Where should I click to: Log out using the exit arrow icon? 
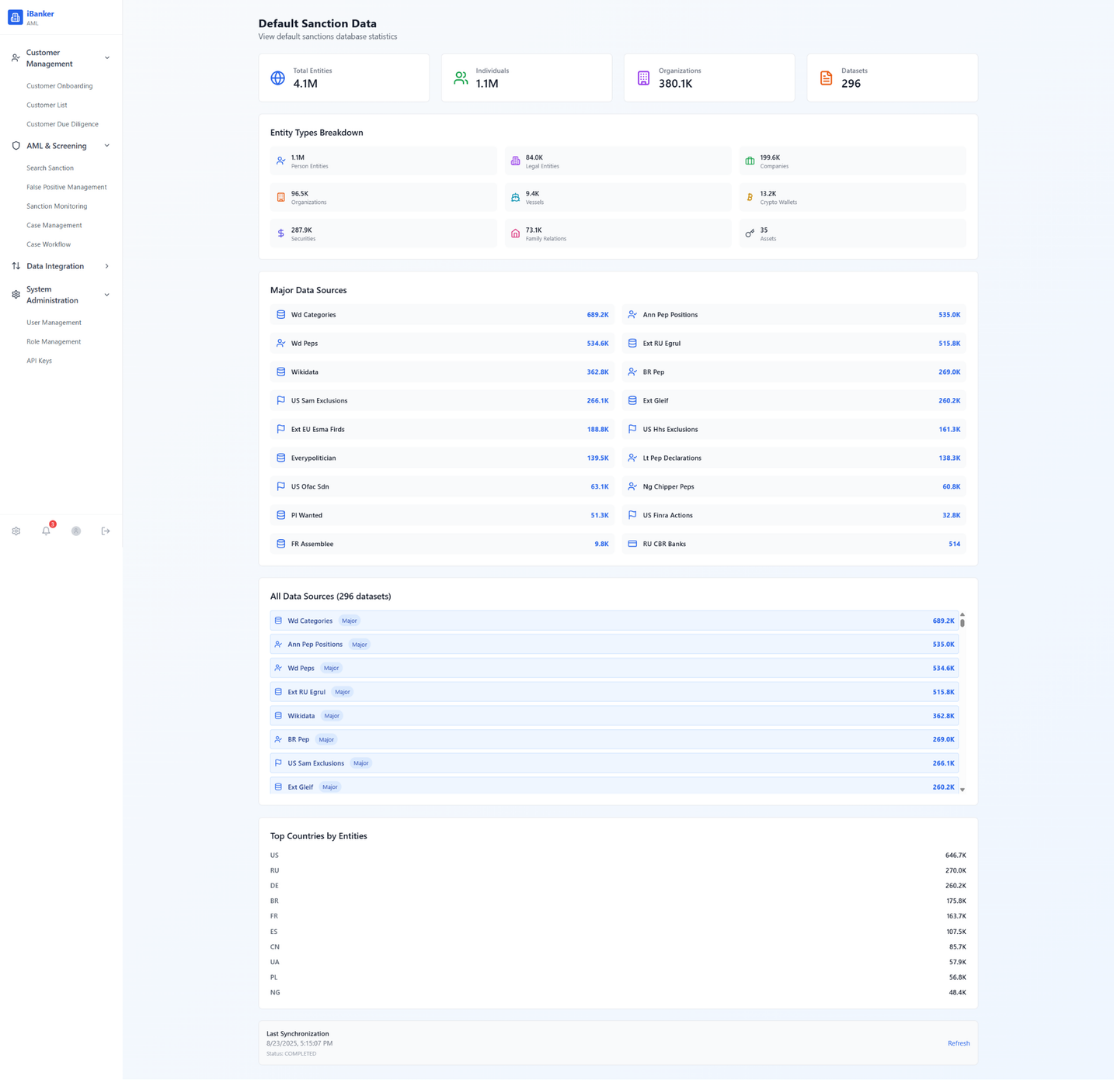click(106, 531)
